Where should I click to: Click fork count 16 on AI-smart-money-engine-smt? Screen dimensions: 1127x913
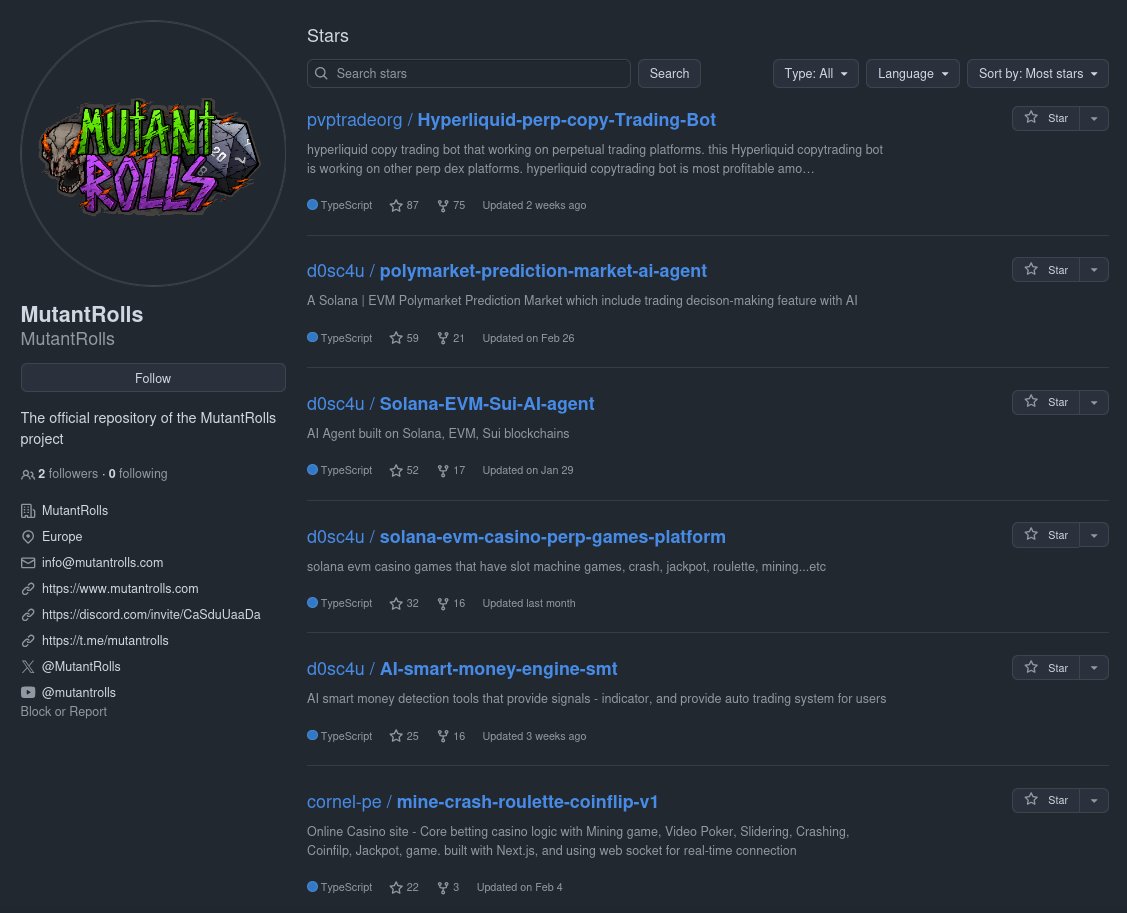tap(451, 736)
